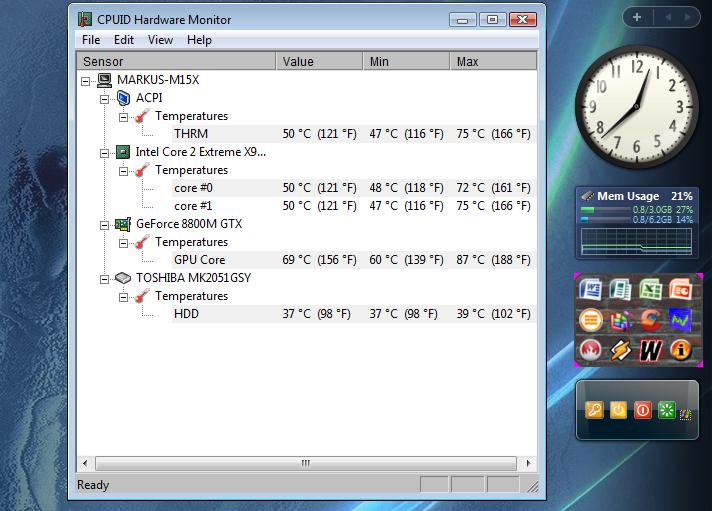Add a gadget with the sidebar plus button

pos(637,17)
